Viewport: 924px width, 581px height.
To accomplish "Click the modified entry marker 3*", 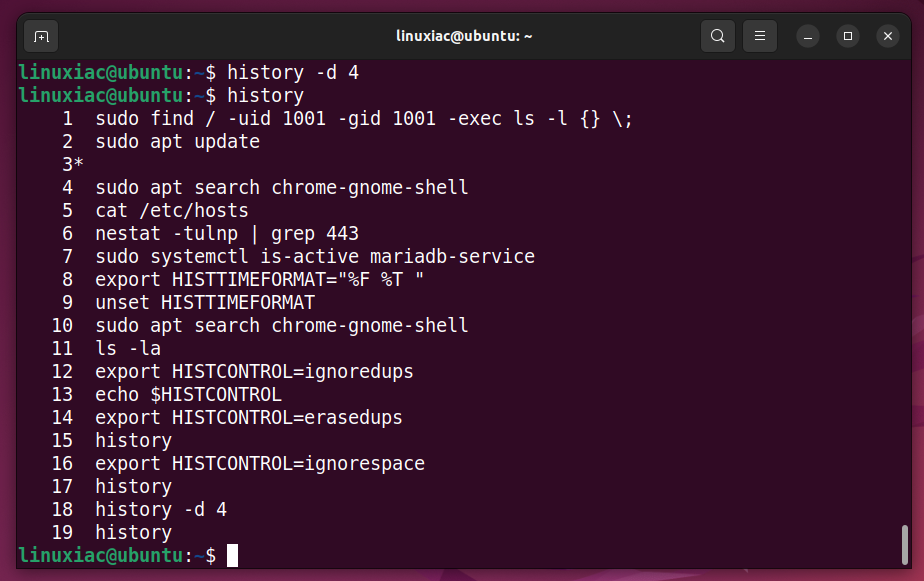I will 72,165.
